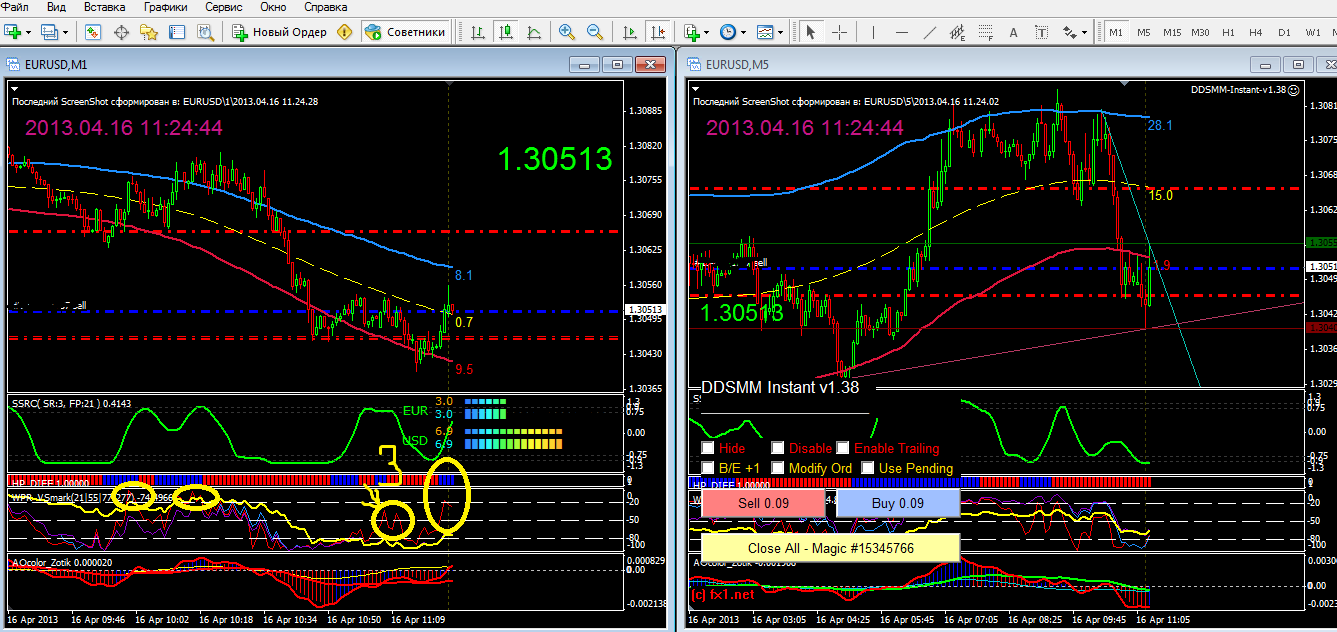Check the Disable checkbox

tap(778, 448)
